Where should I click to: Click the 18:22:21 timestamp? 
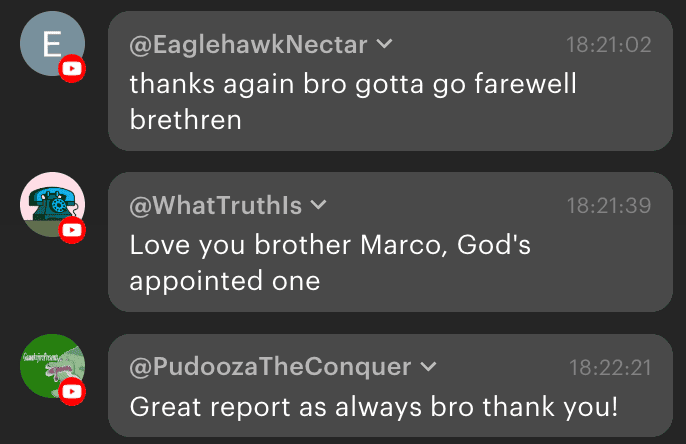(609, 367)
